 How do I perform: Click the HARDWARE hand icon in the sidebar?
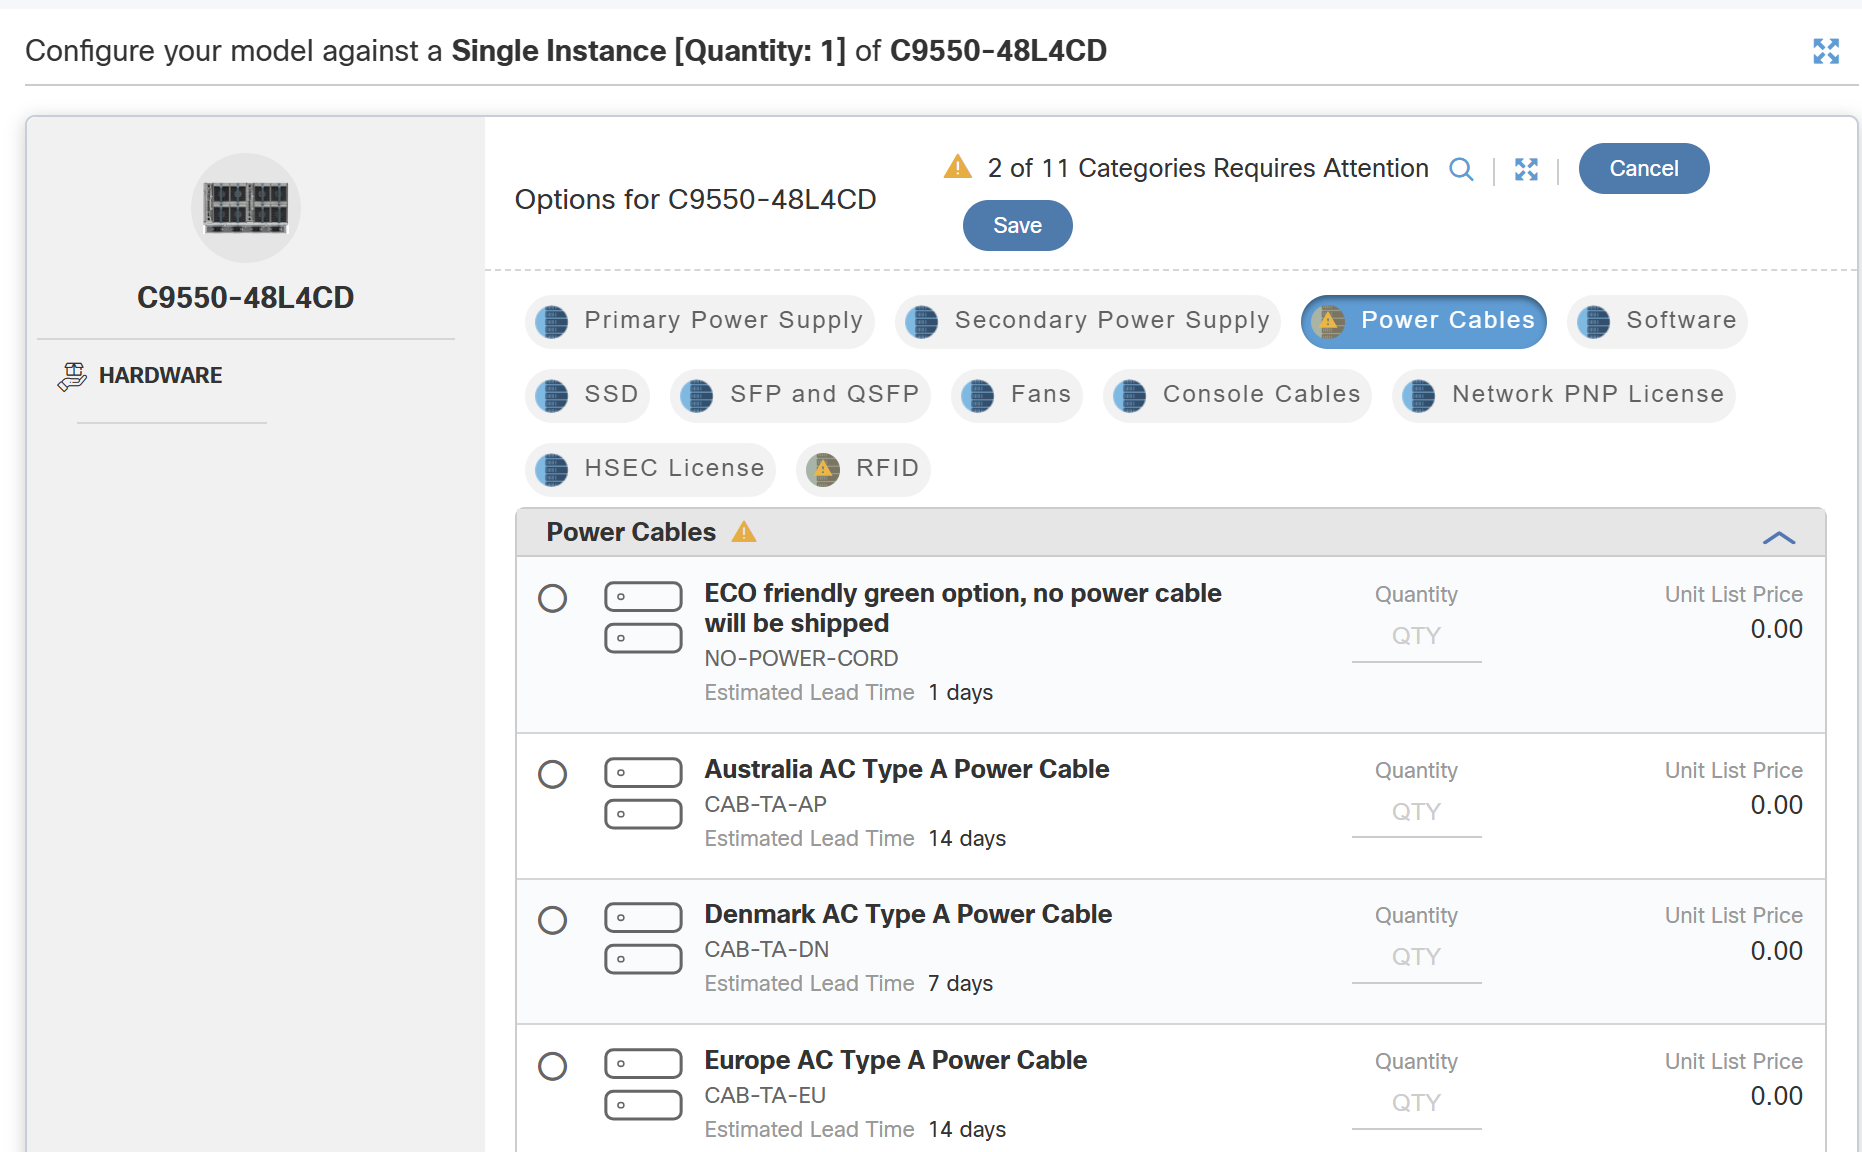pos(72,376)
